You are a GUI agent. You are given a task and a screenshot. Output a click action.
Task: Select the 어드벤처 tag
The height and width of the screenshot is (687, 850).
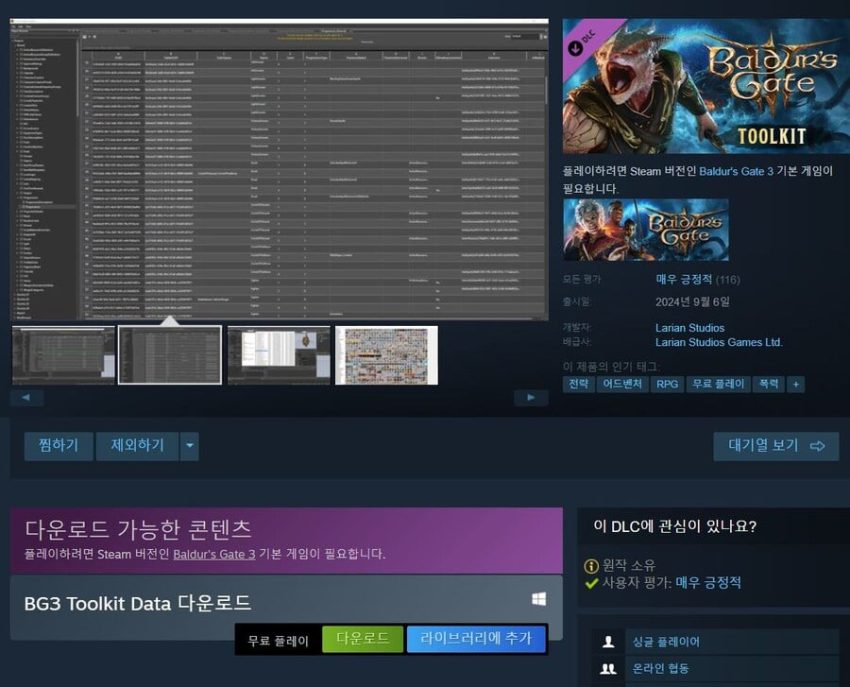622,384
